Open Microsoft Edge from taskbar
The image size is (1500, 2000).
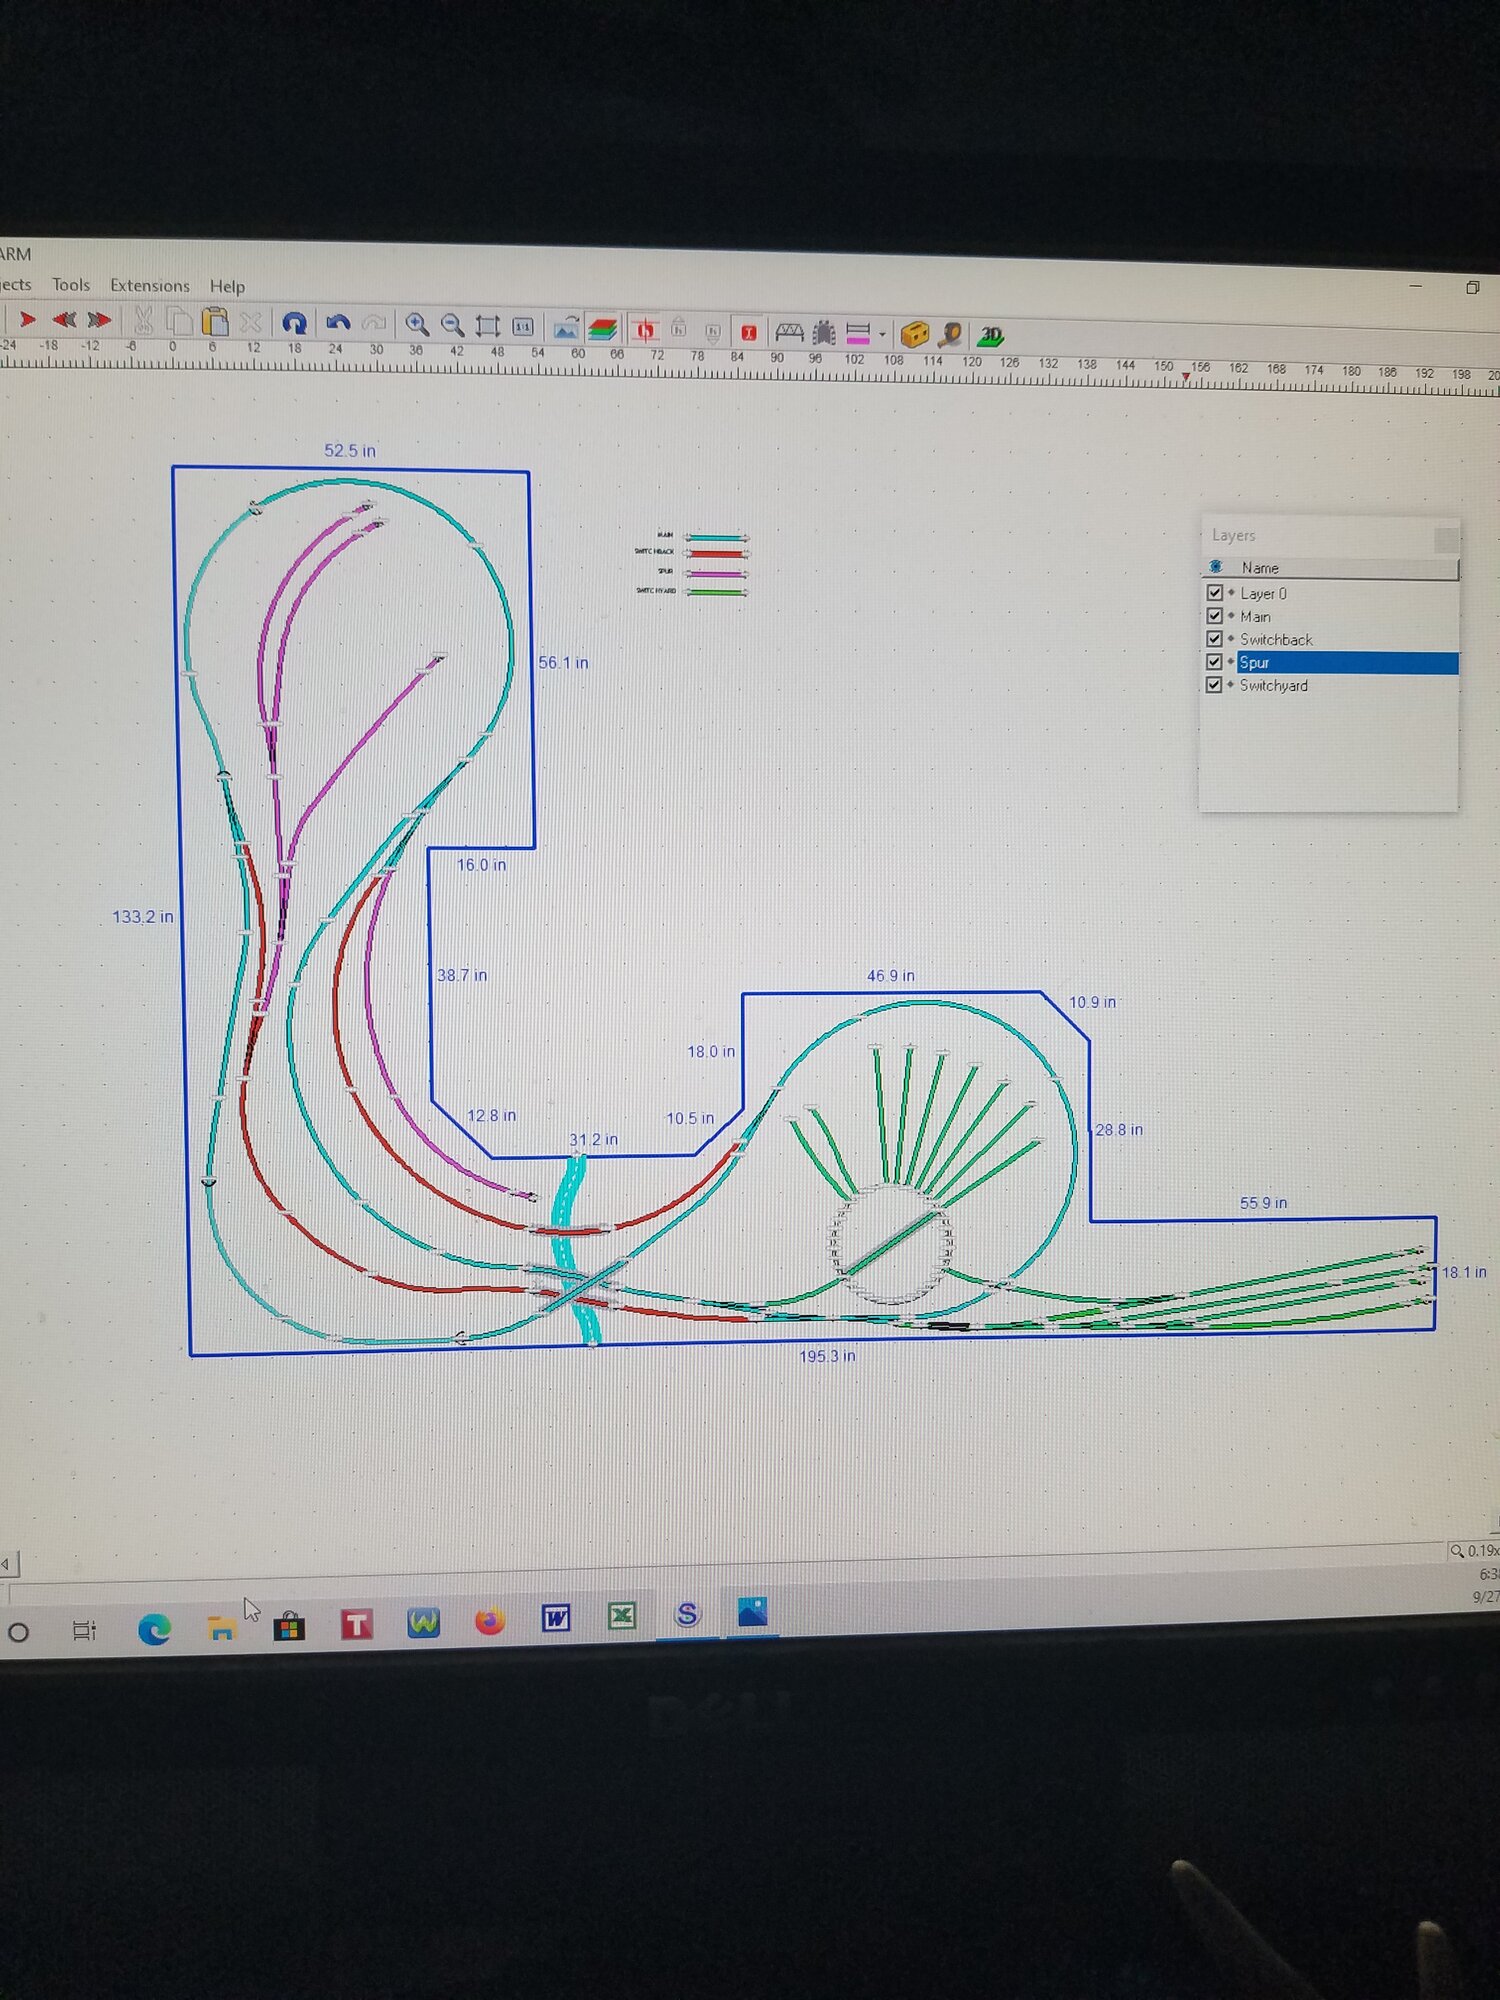click(x=154, y=1629)
